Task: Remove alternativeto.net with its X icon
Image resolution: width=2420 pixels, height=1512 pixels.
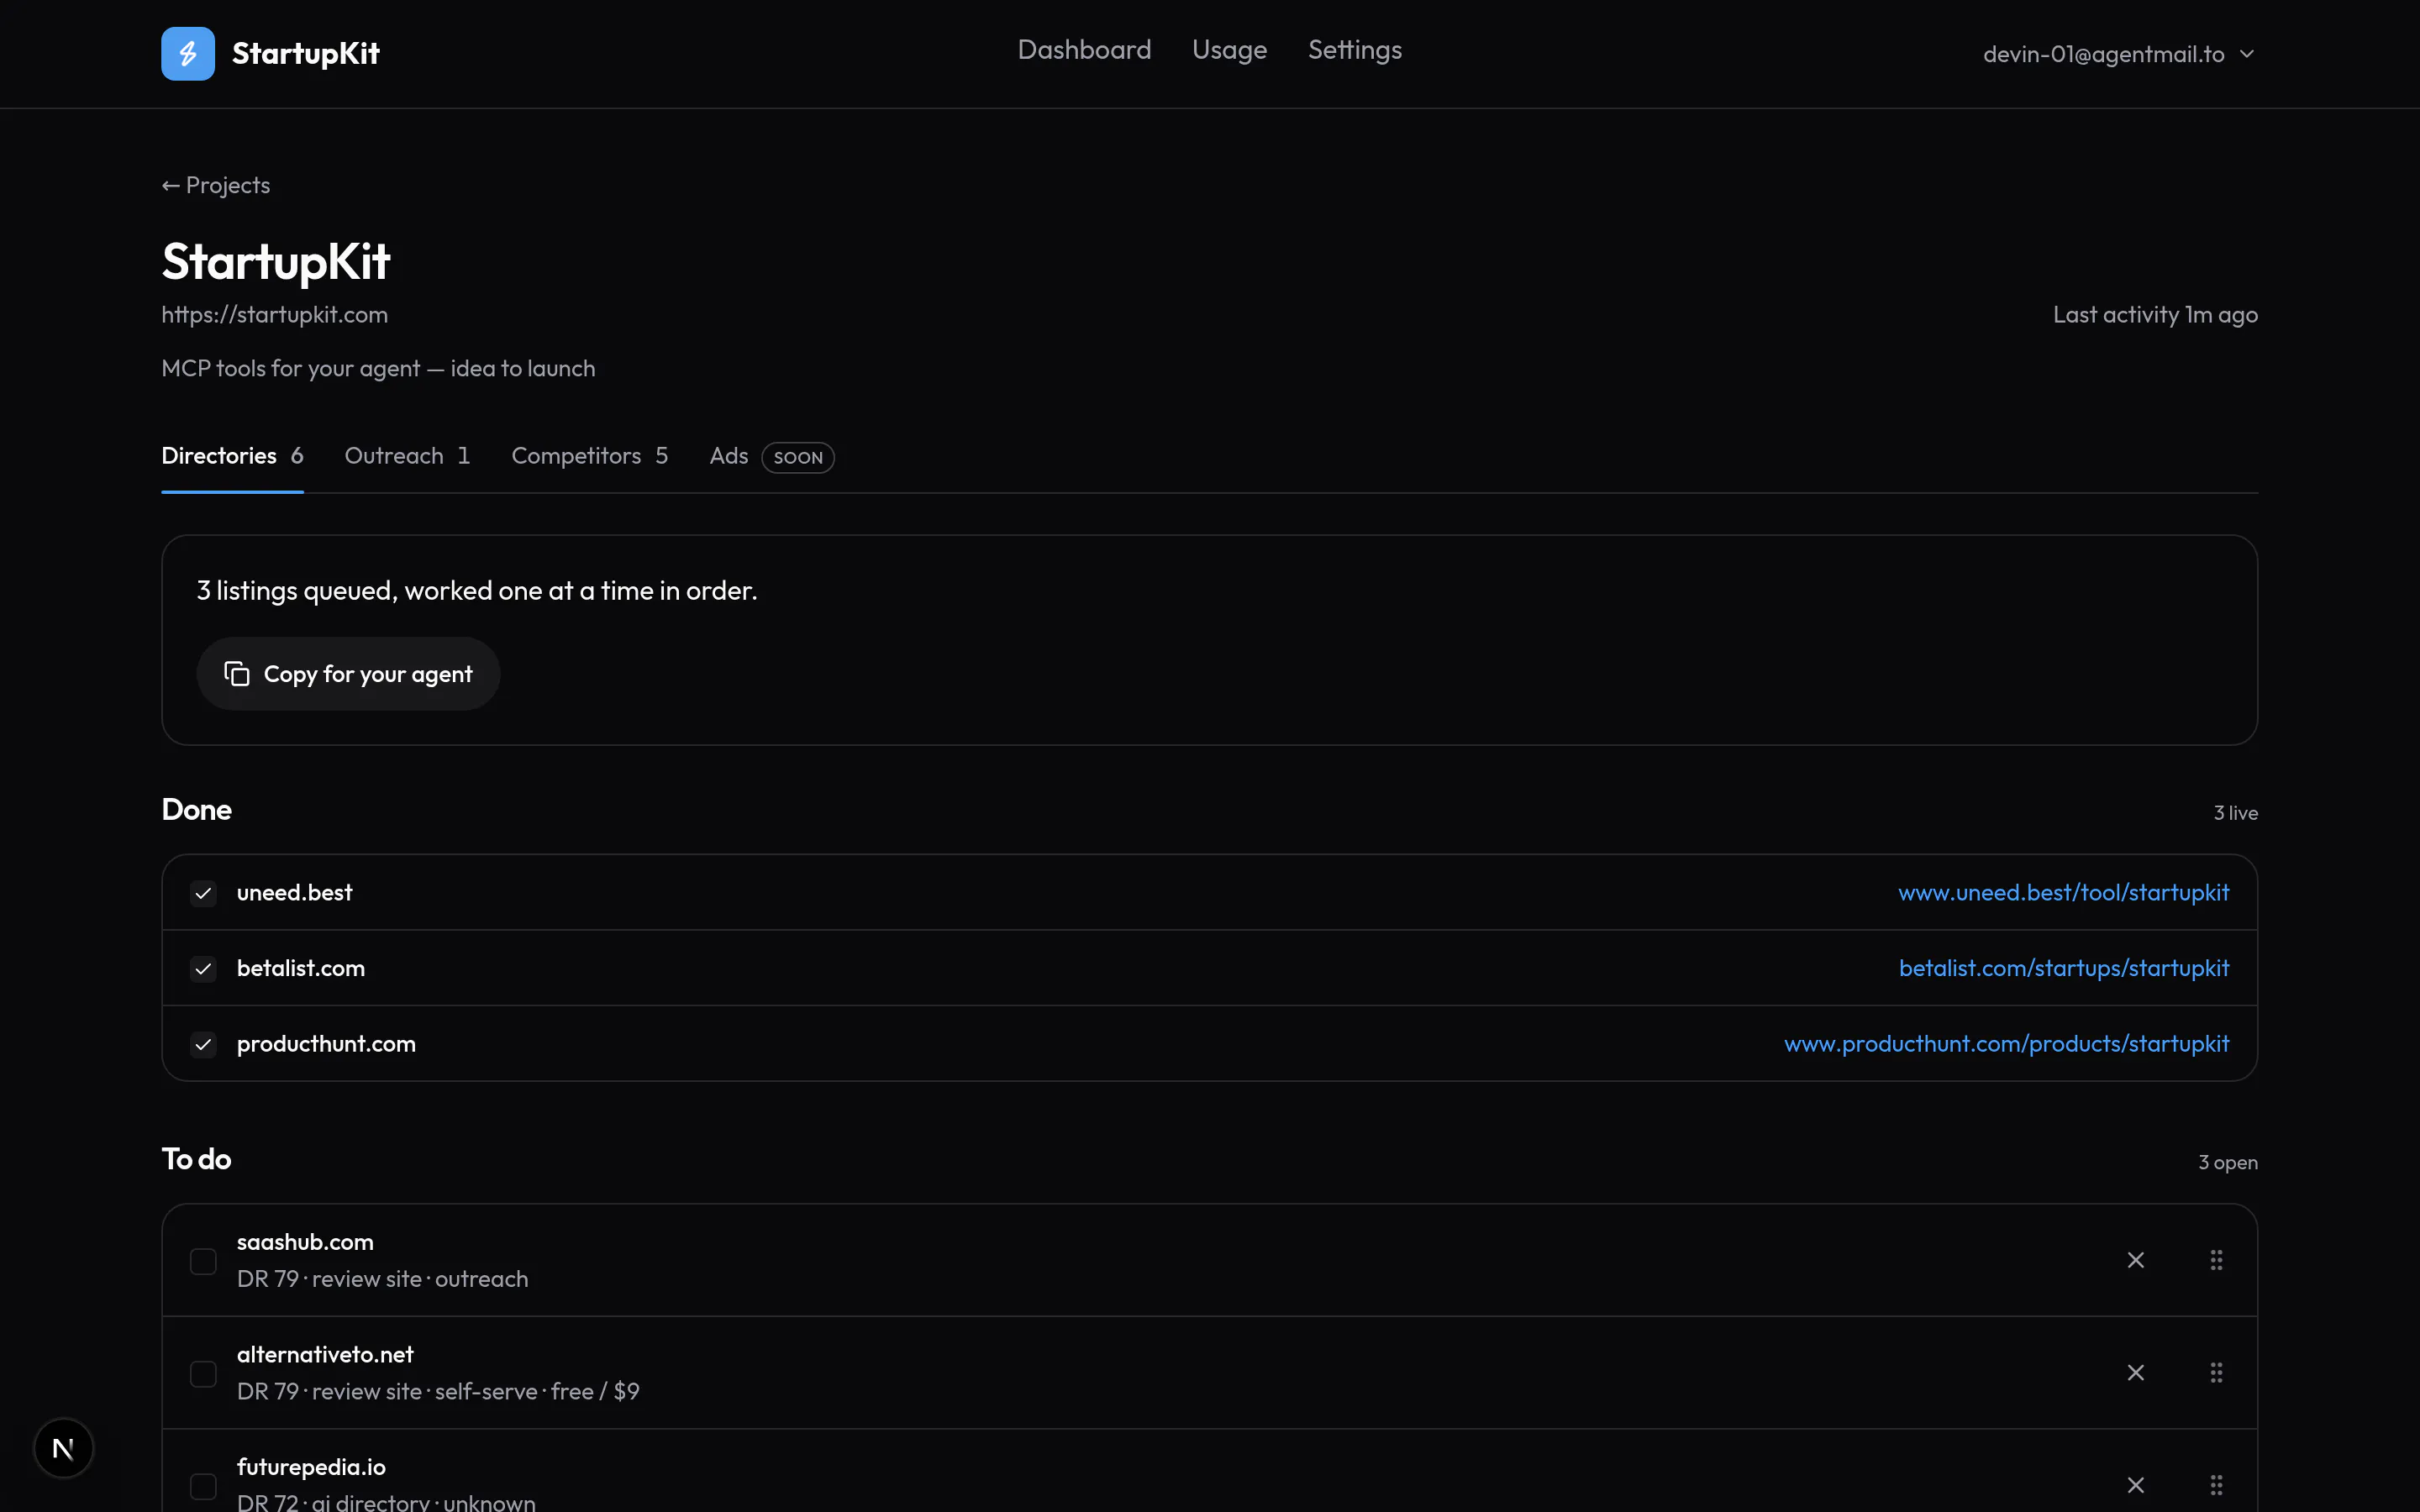Action: [x=2135, y=1372]
